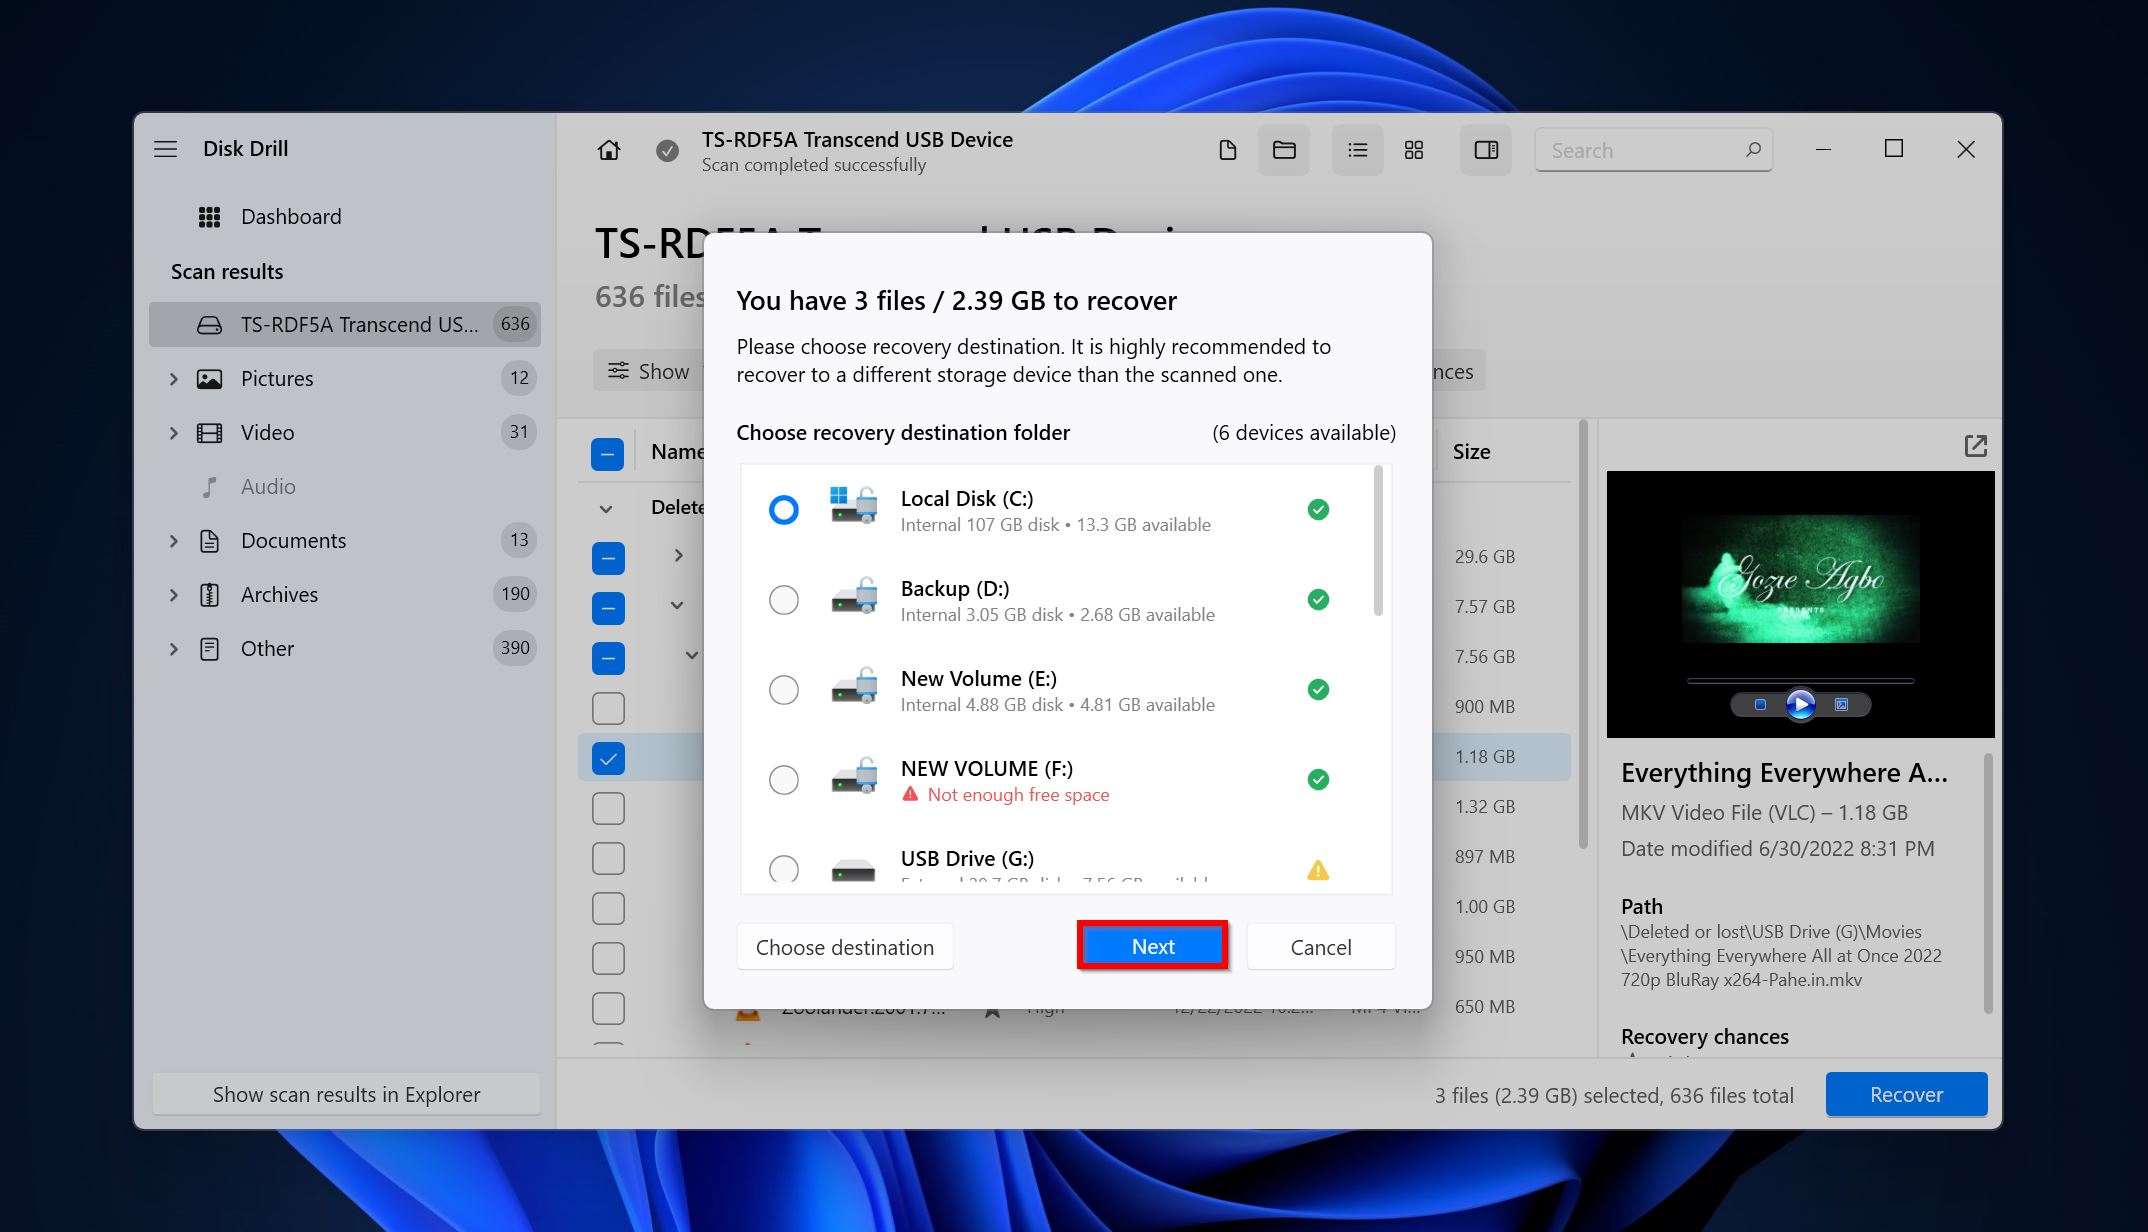2148x1232 pixels.
Task: Click the grid/tile view icon
Action: tap(1412, 148)
